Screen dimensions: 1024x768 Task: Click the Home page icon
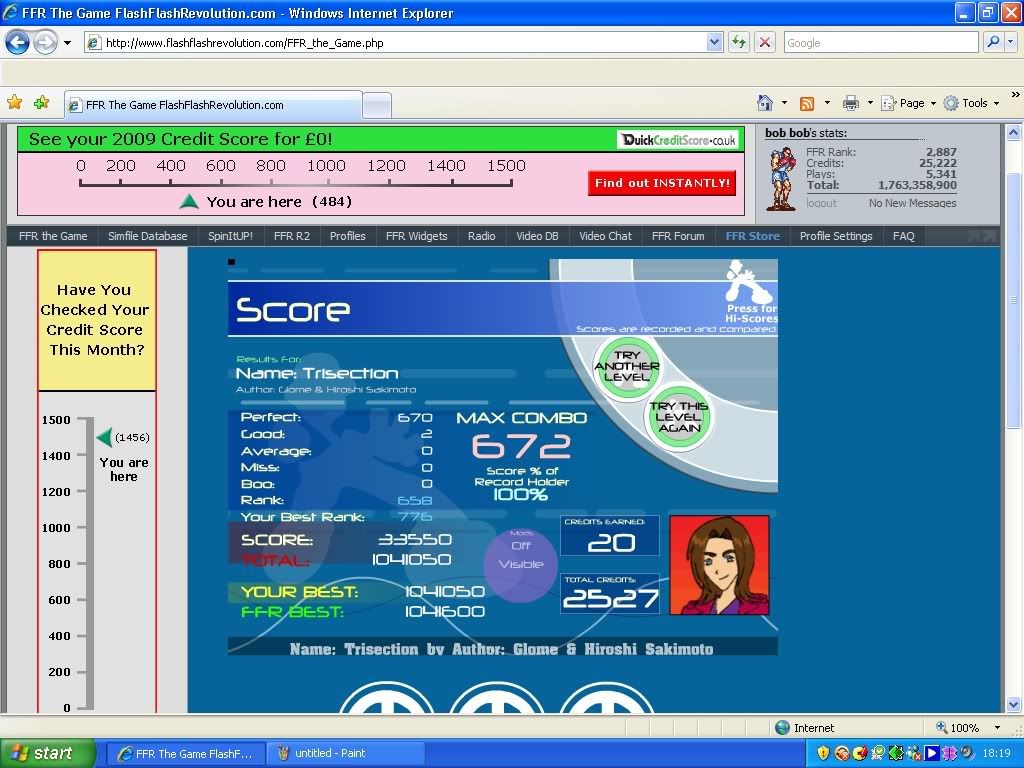[765, 103]
